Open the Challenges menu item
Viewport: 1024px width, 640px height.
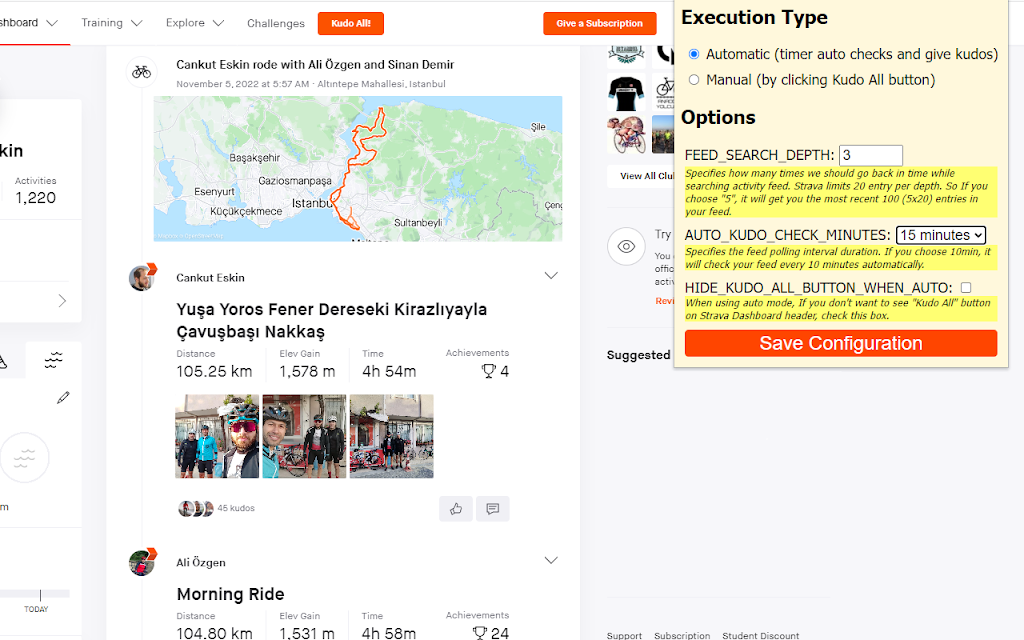(x=276, y=24)
